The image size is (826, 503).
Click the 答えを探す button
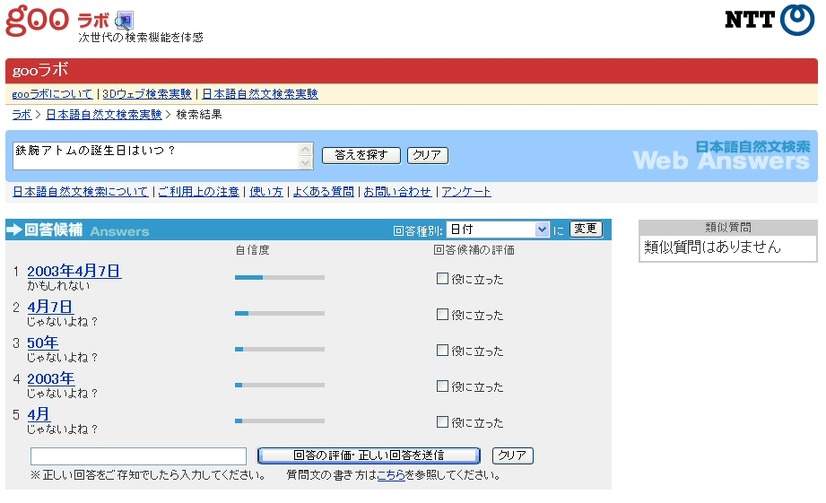click(361, 155)
